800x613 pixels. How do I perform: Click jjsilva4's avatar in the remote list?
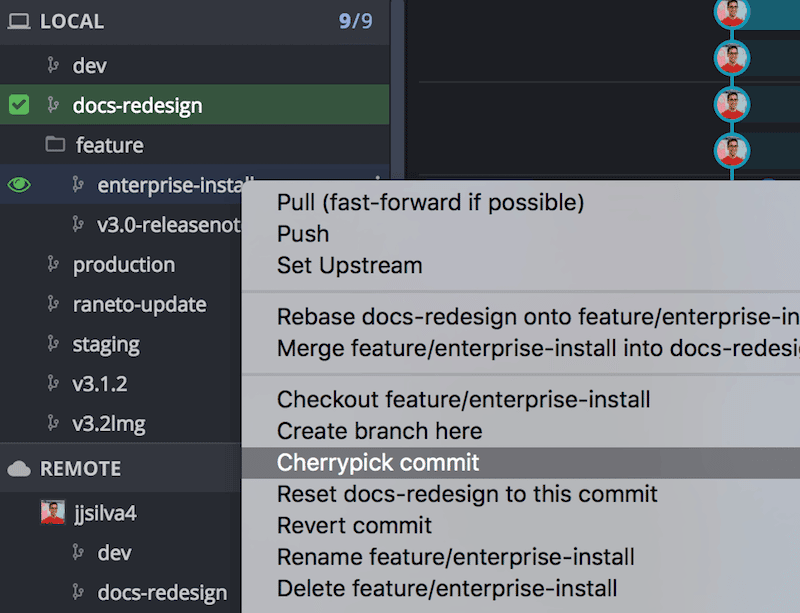tap(53, 512)
